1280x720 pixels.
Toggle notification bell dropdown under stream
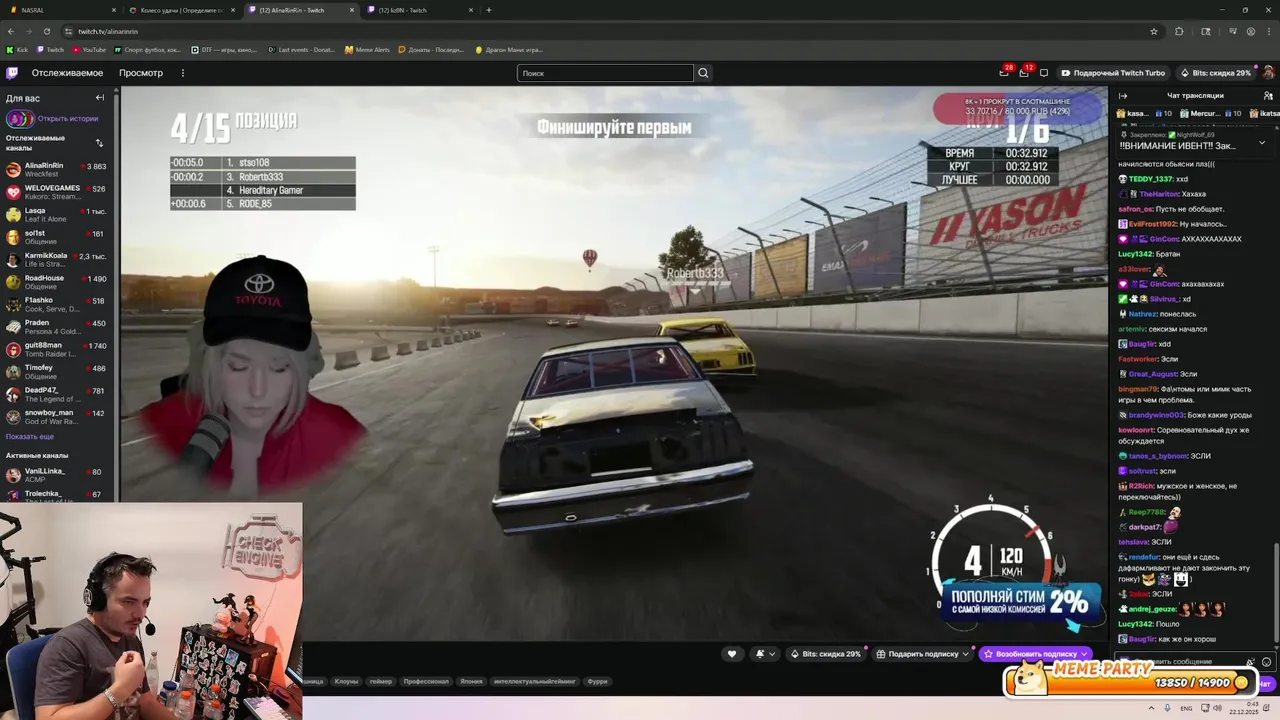[x=765, y=654]
